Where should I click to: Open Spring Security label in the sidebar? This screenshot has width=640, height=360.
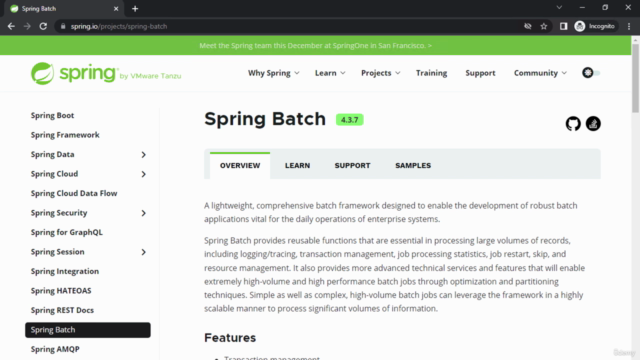(x=59, y=213)
